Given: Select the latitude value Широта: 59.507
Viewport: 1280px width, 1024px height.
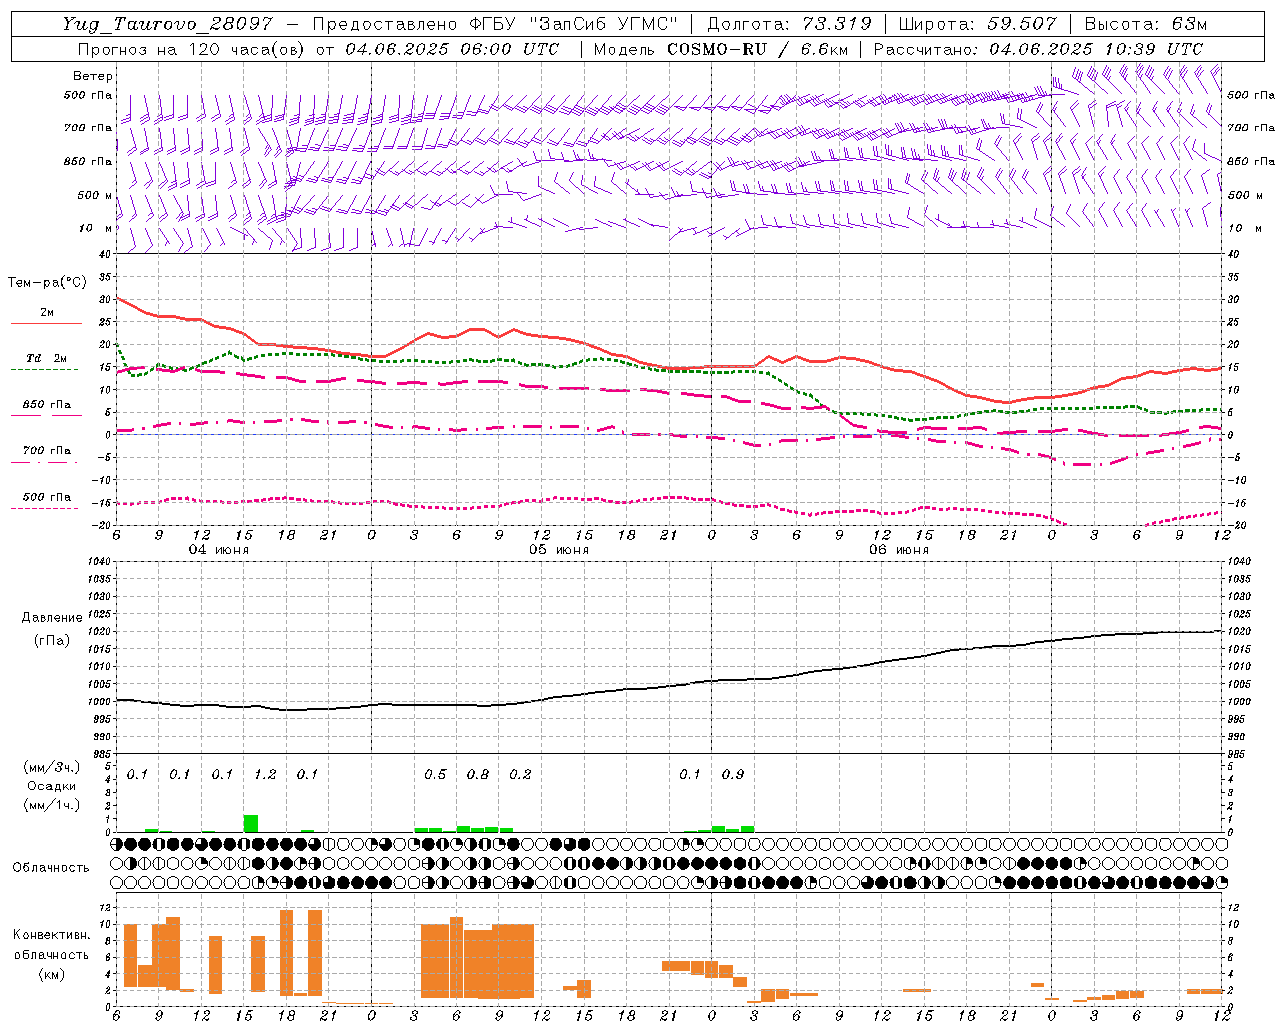Looking at the screenshot, I should (x=978, y=24).
